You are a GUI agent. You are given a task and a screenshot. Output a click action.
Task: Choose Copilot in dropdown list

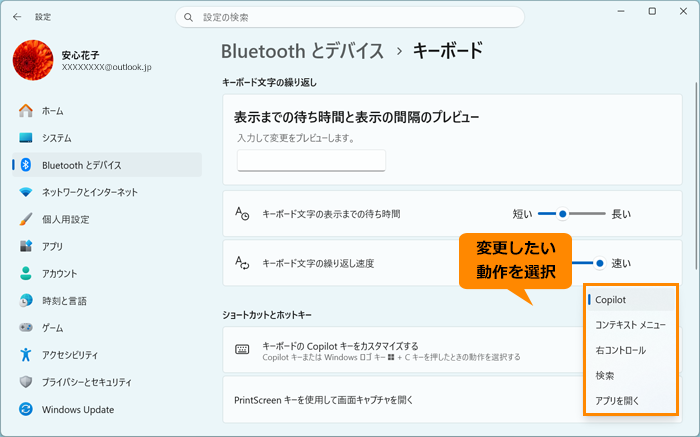[631, 300]
